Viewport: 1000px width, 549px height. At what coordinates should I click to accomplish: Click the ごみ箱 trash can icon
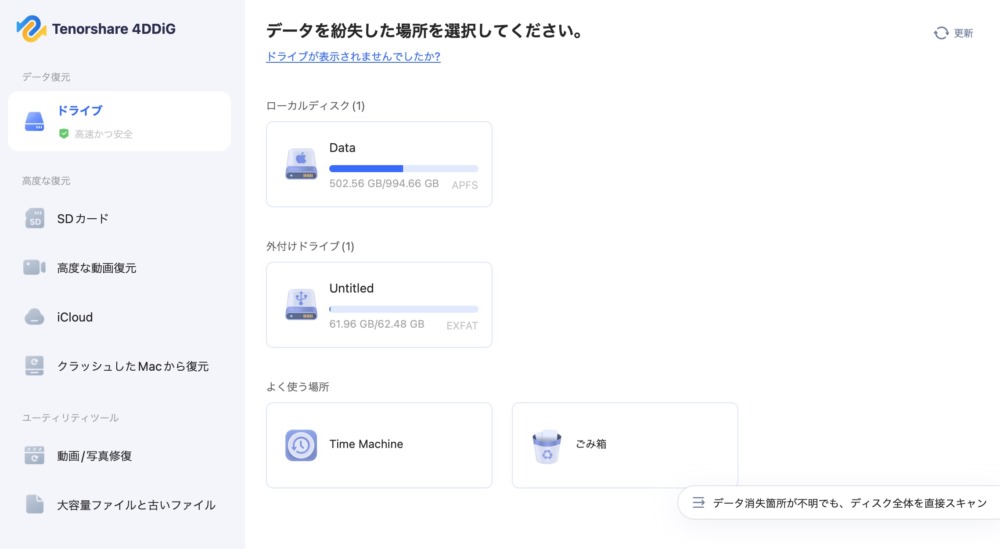pos(547,446)
